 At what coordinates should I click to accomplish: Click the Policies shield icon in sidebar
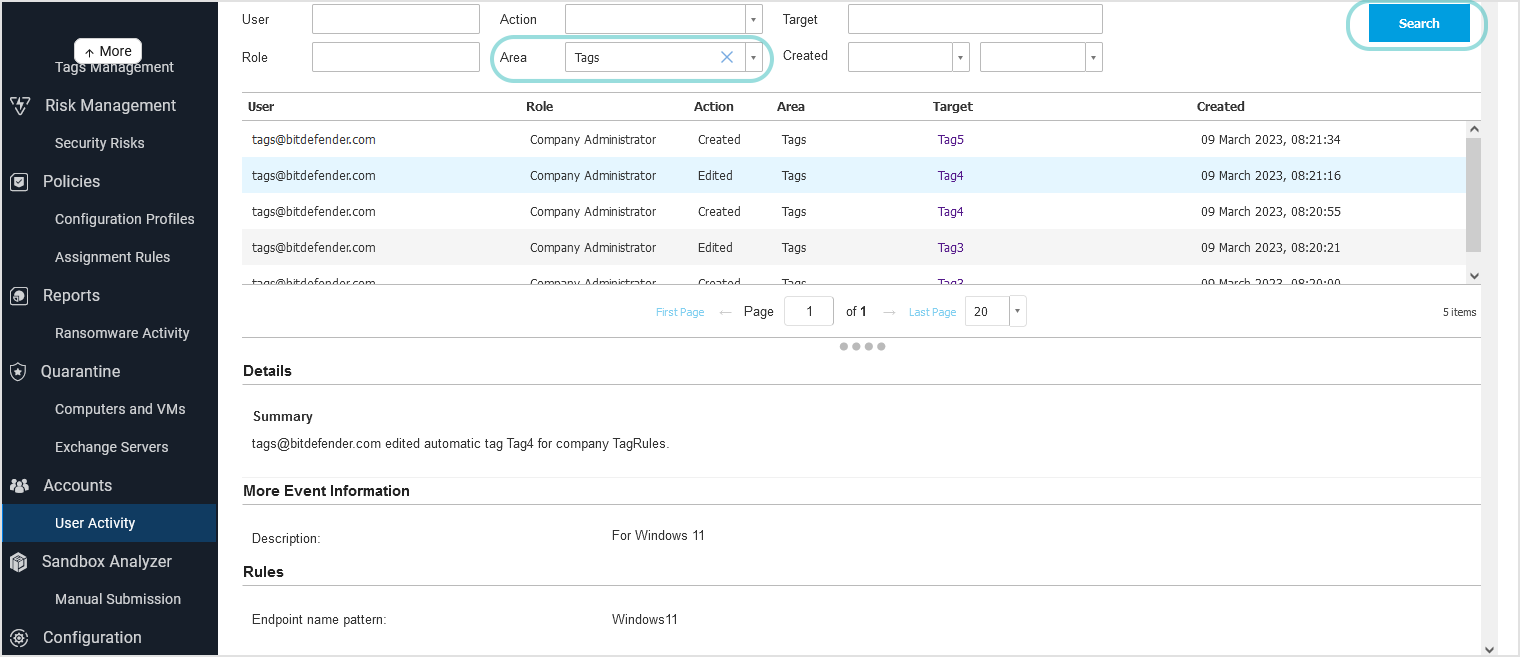20,181
